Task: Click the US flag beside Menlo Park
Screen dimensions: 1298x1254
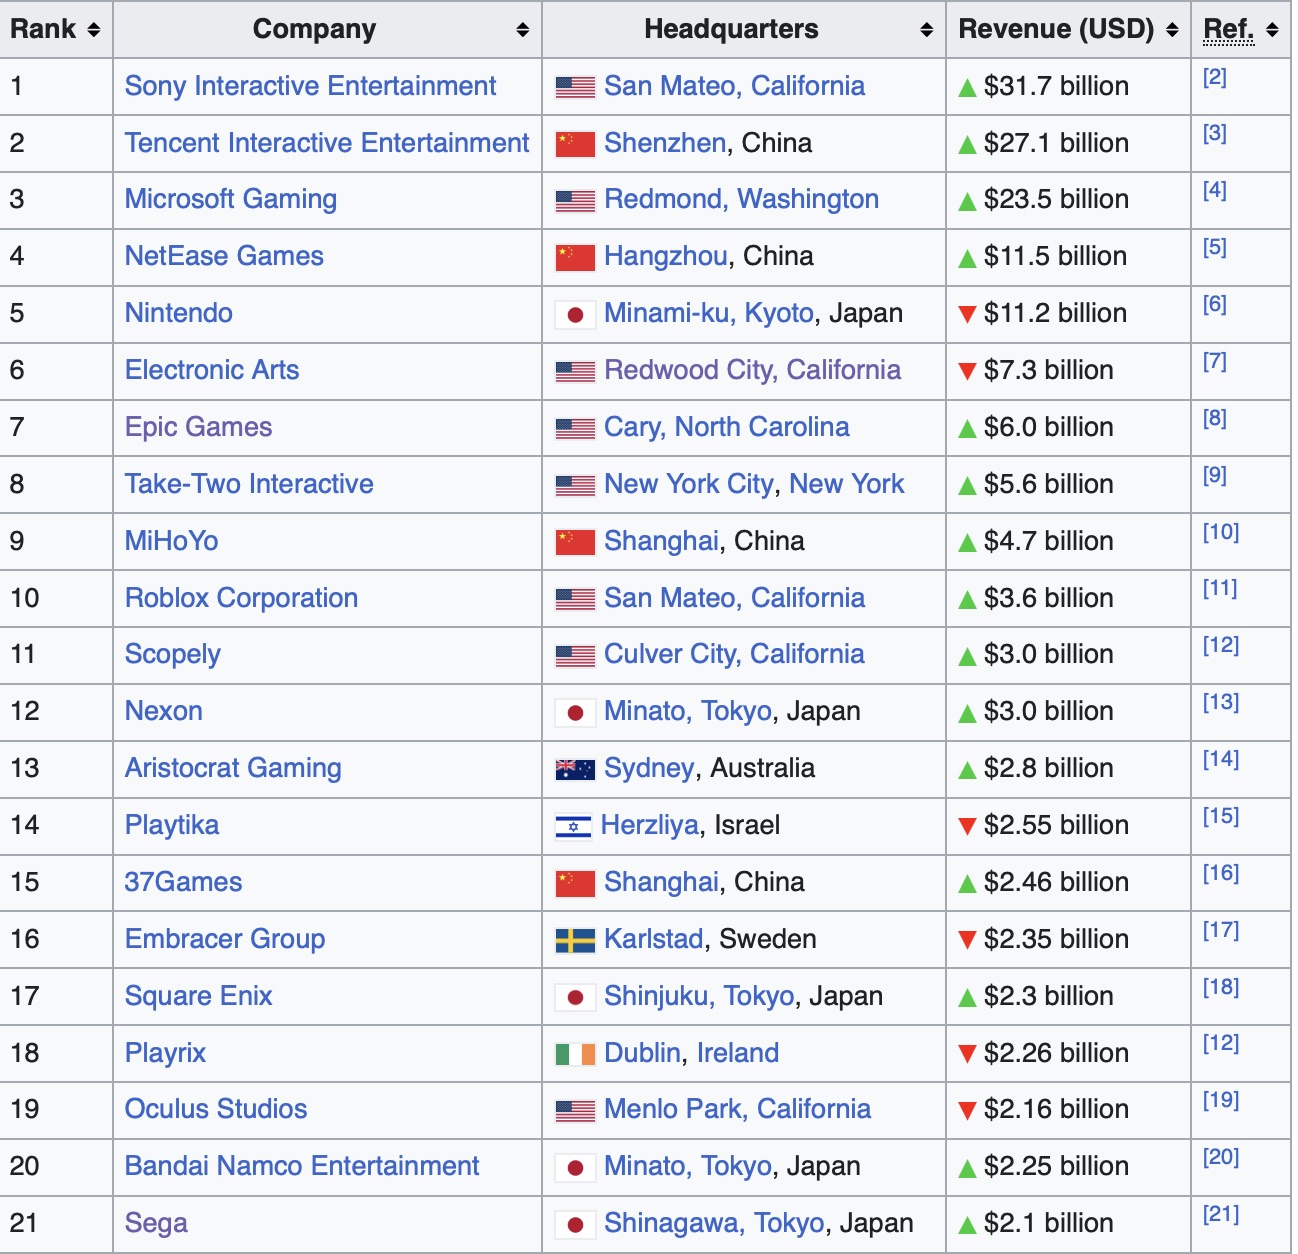Action: (575, 1110)
